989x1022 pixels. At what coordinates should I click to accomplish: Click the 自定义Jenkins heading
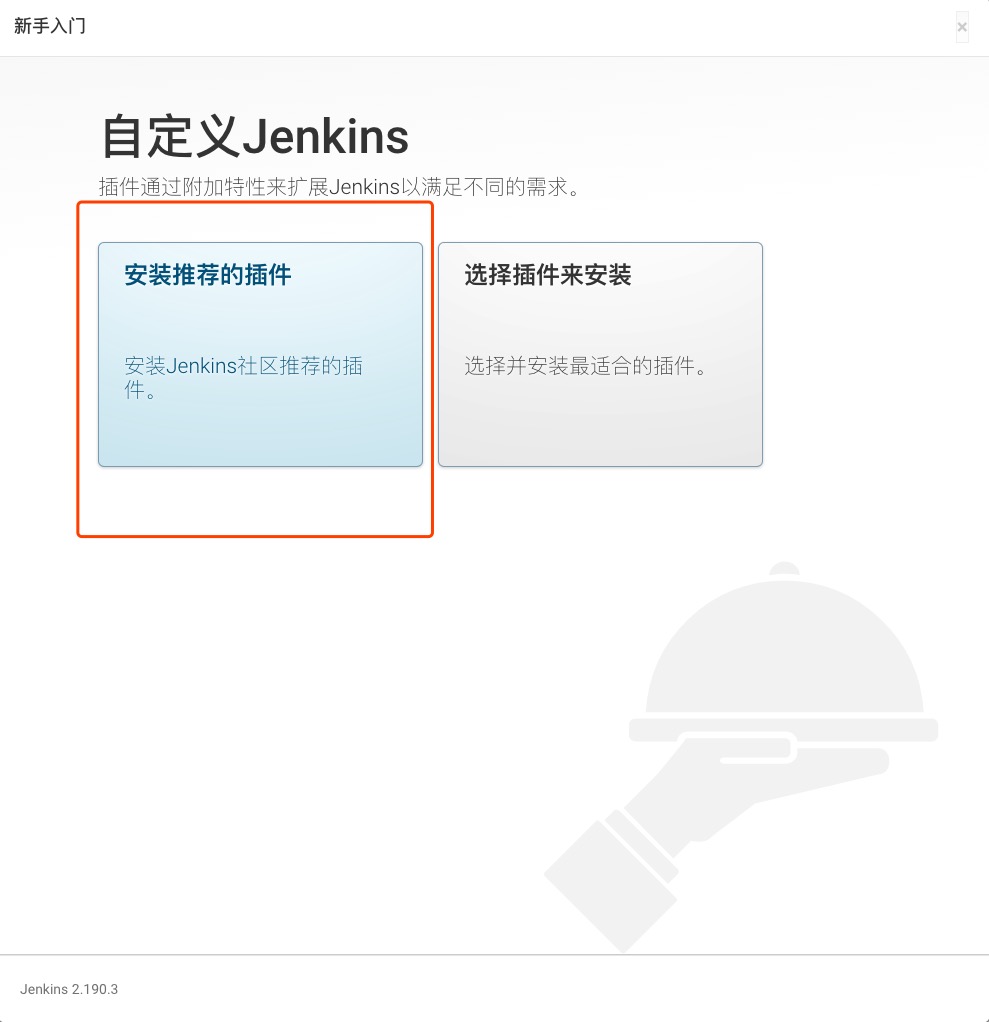tap(255, 136)
